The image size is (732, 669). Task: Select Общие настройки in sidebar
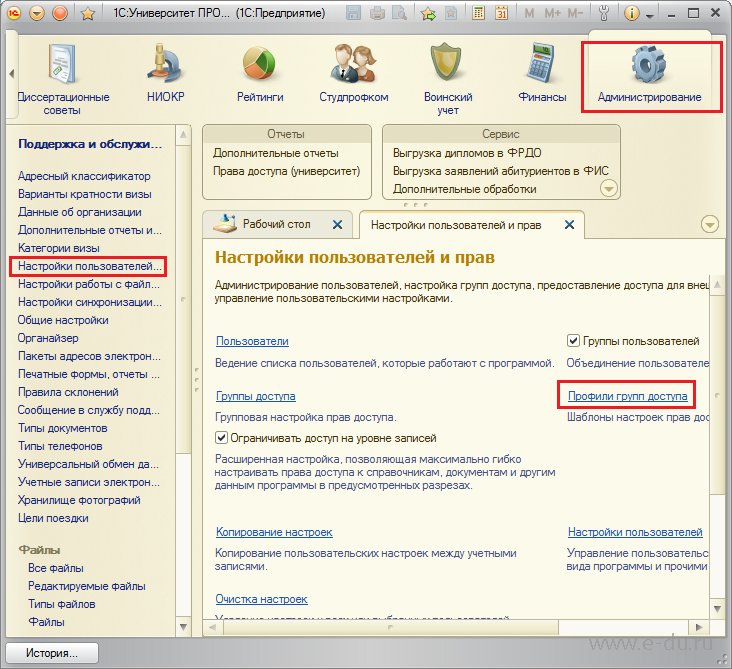[x=63, y=320]
